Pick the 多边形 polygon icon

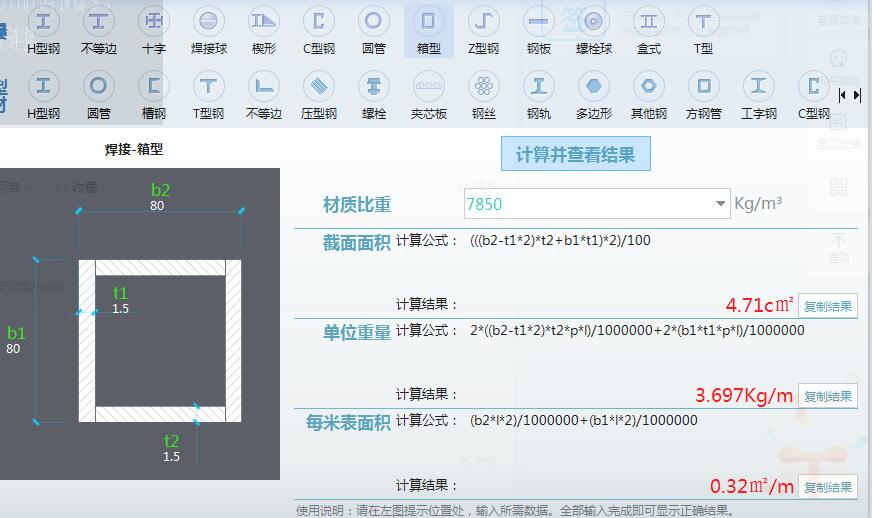coord(593,97)
